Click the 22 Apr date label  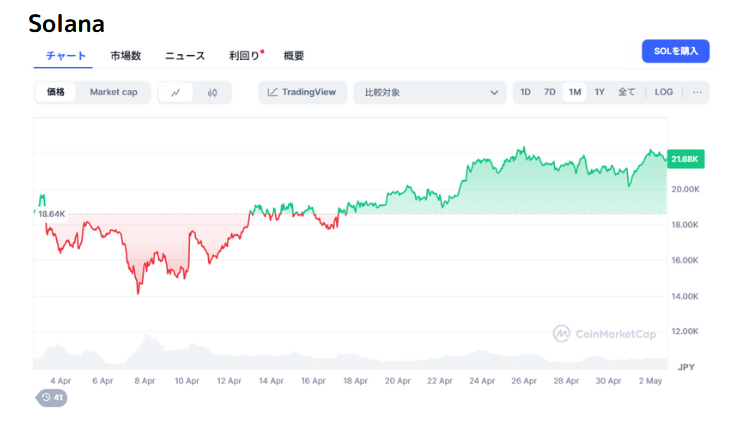[439, 381]
